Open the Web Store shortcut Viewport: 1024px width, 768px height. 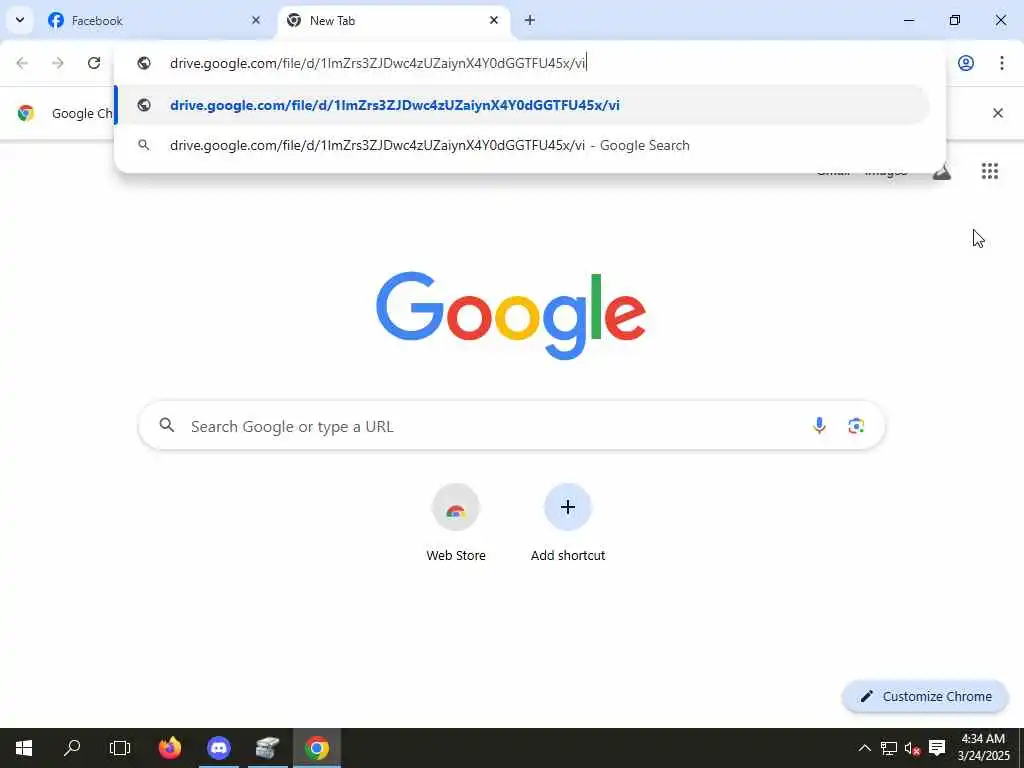(x=456, y=523)
